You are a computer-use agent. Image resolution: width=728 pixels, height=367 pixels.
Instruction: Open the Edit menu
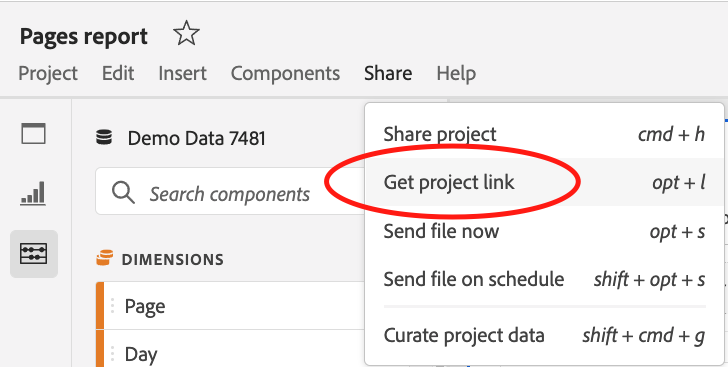tap(118, 73)
